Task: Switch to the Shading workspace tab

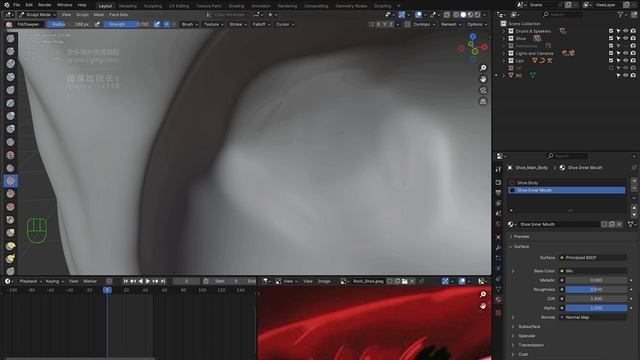Action: (x=236, y=6)
